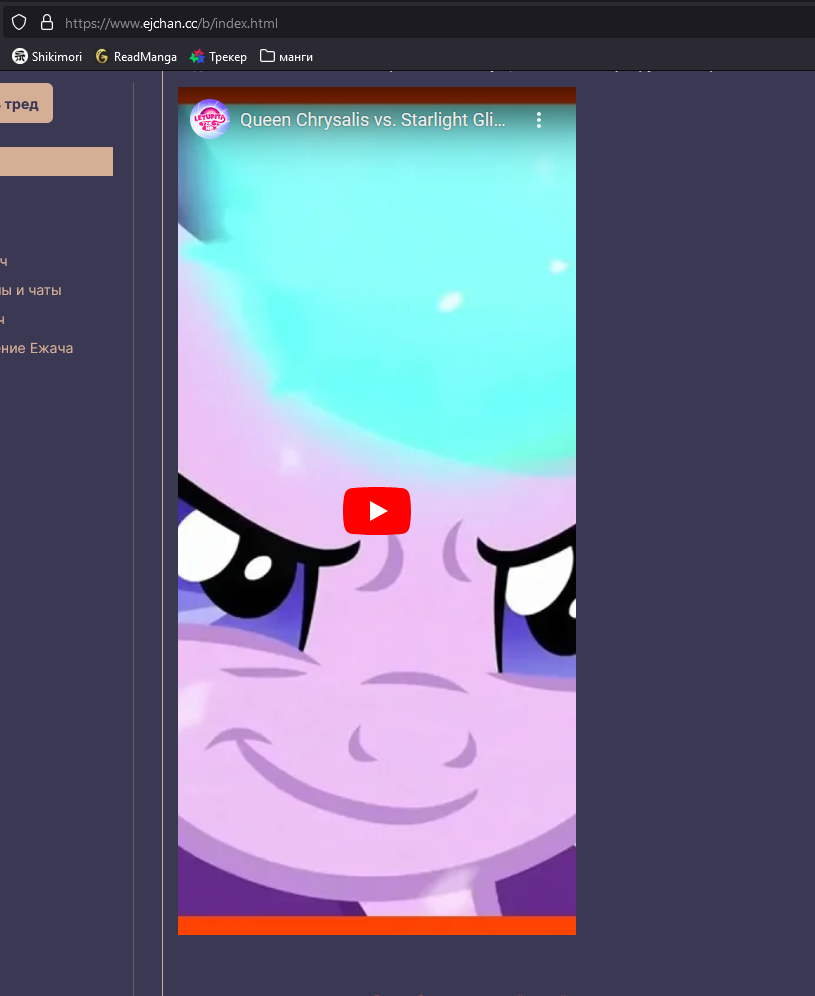815x996 pixels.
Task: Open site security padlock info
Action: tap(46, 23)
